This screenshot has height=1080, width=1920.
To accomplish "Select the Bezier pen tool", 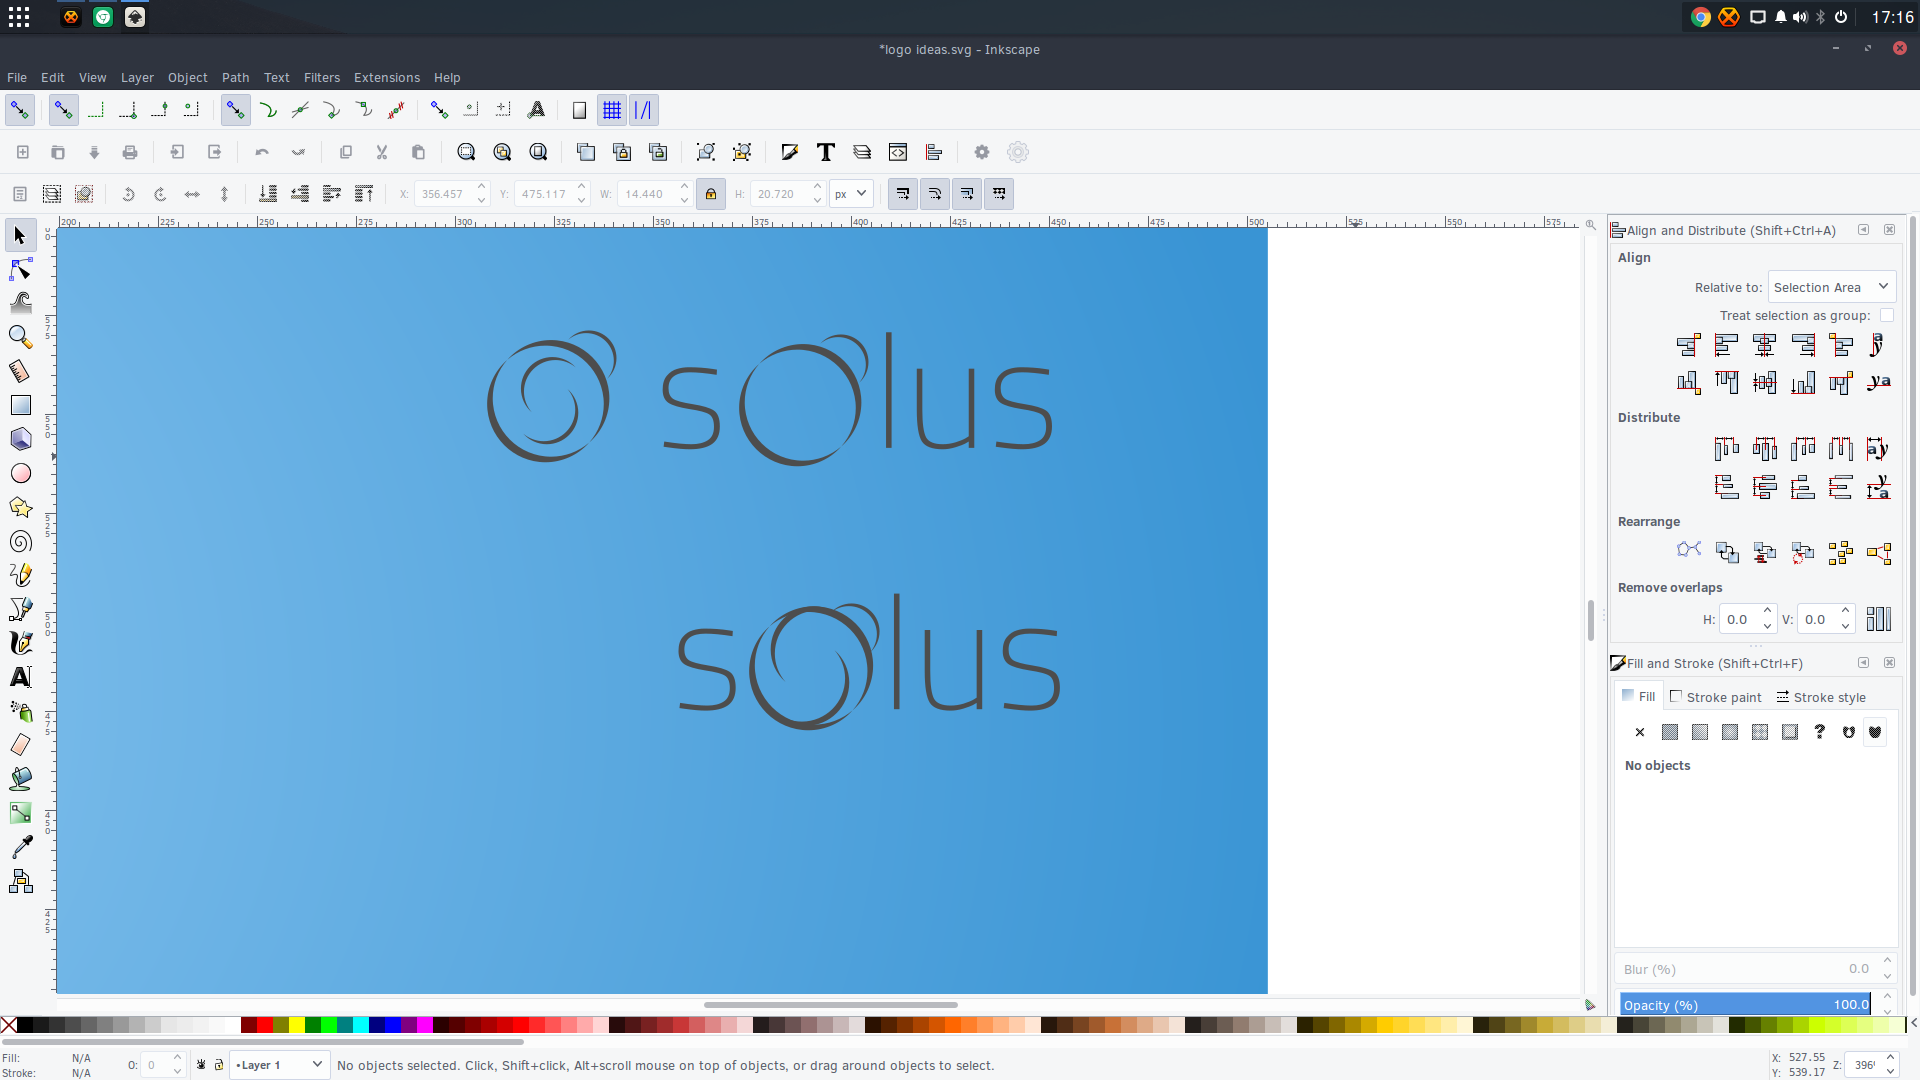I will tap(20, 609).
